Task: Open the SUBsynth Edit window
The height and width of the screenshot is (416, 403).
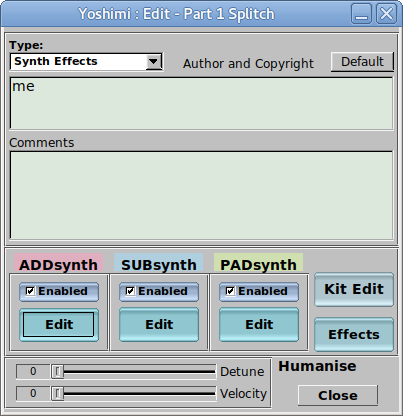Action: (159, 325)
